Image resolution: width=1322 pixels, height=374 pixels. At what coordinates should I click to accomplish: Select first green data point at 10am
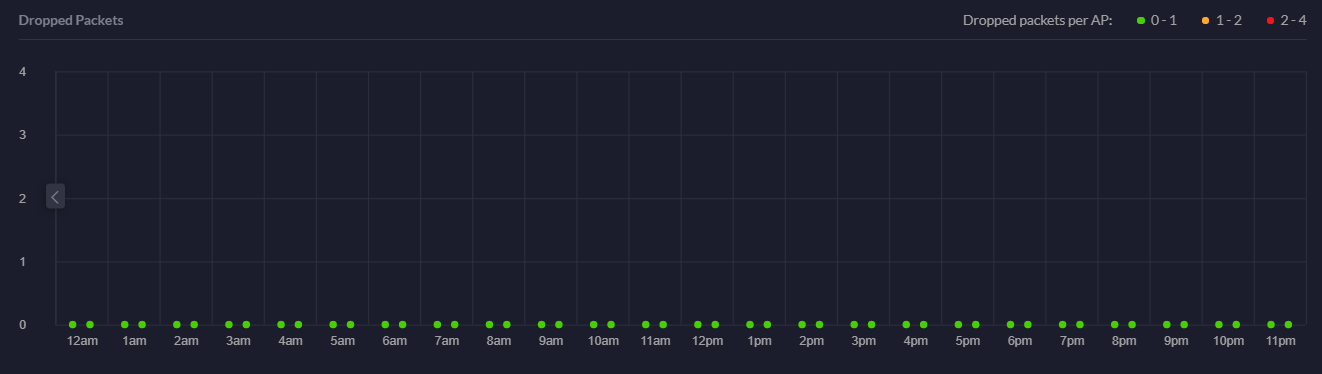(x=594, y=324)
